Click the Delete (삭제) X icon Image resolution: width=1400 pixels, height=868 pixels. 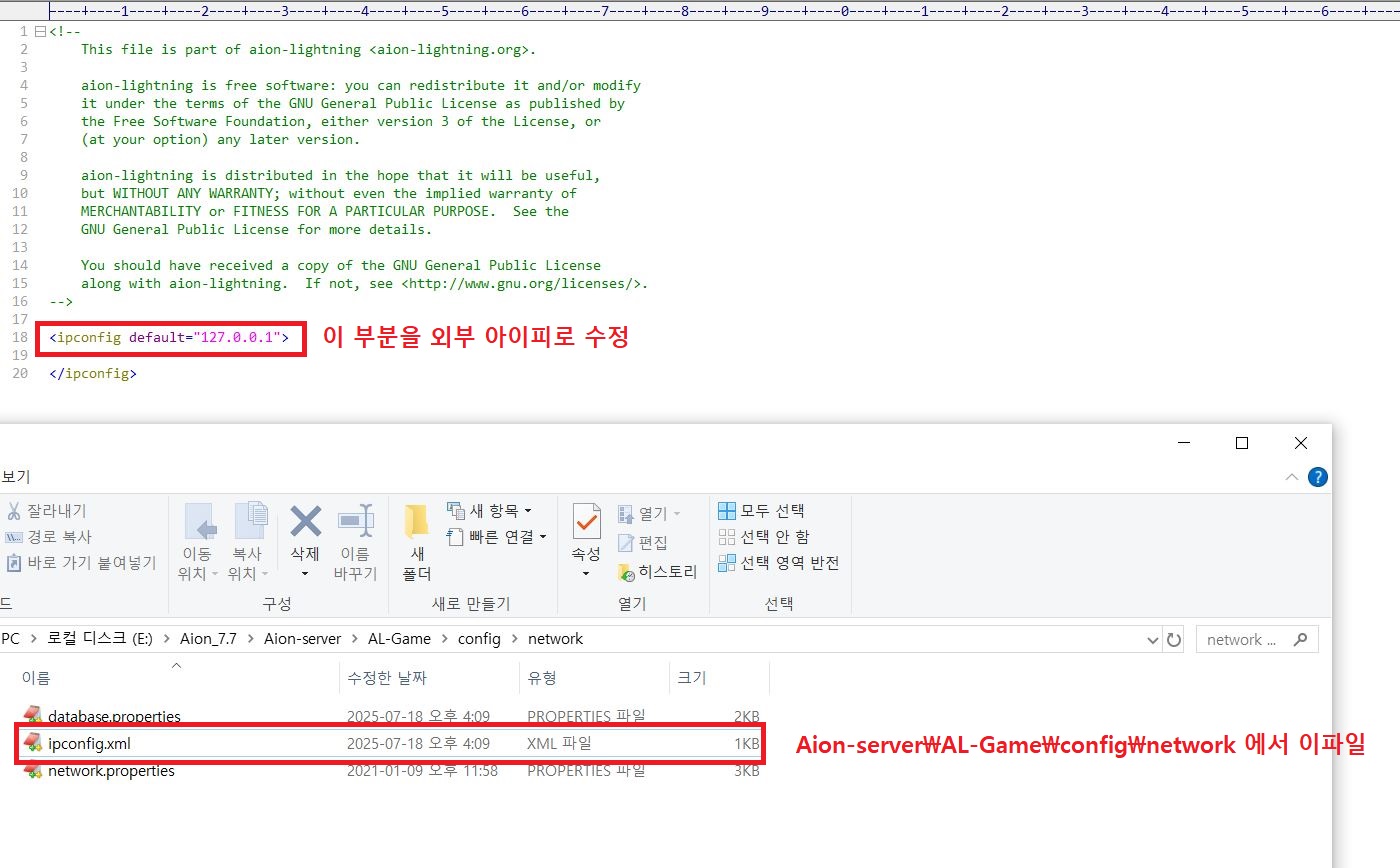point(305,521)
